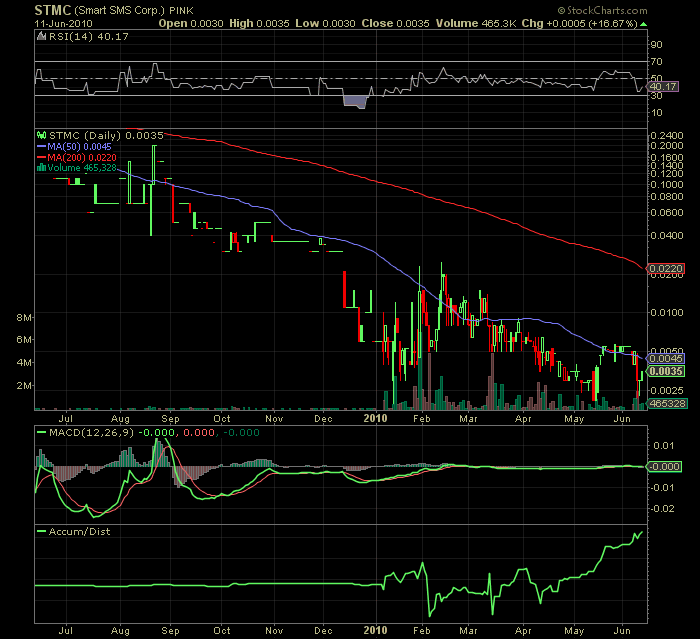The image size is (700, 639).
Task: Click the blue 0.0045 MA(50) price tag
Action: coord(662,357)
